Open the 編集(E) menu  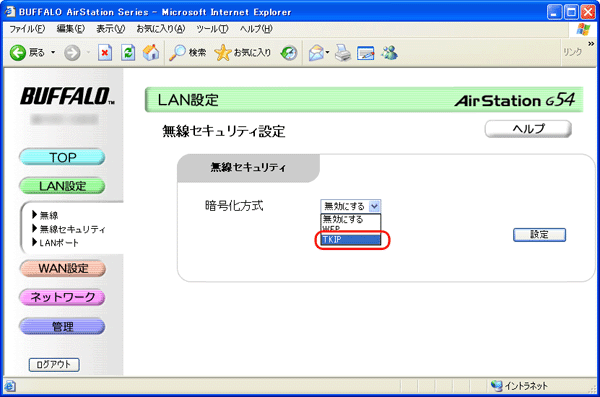click(71, 29)
